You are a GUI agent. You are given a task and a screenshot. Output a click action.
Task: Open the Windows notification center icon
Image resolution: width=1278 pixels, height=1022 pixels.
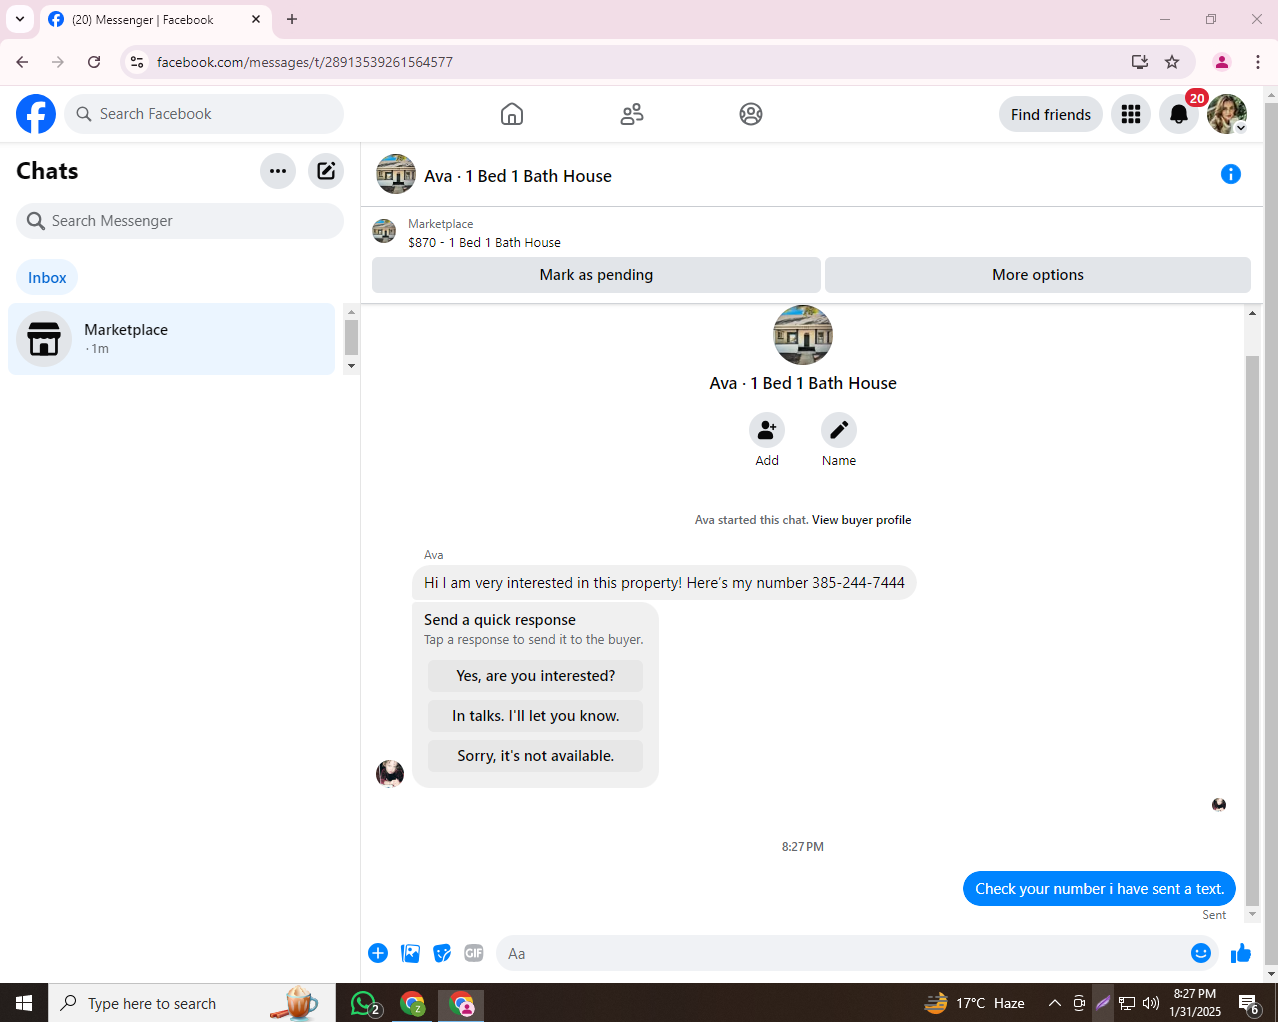point(1249,1003)
